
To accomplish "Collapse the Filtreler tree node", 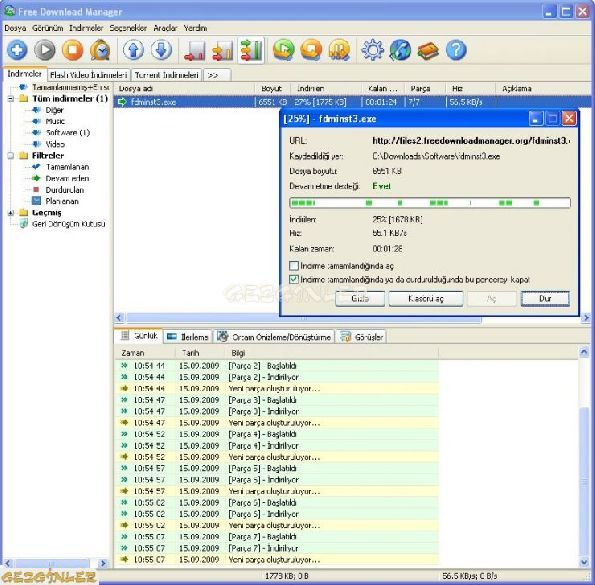I will pyautogui.click(x=11, y=156).
